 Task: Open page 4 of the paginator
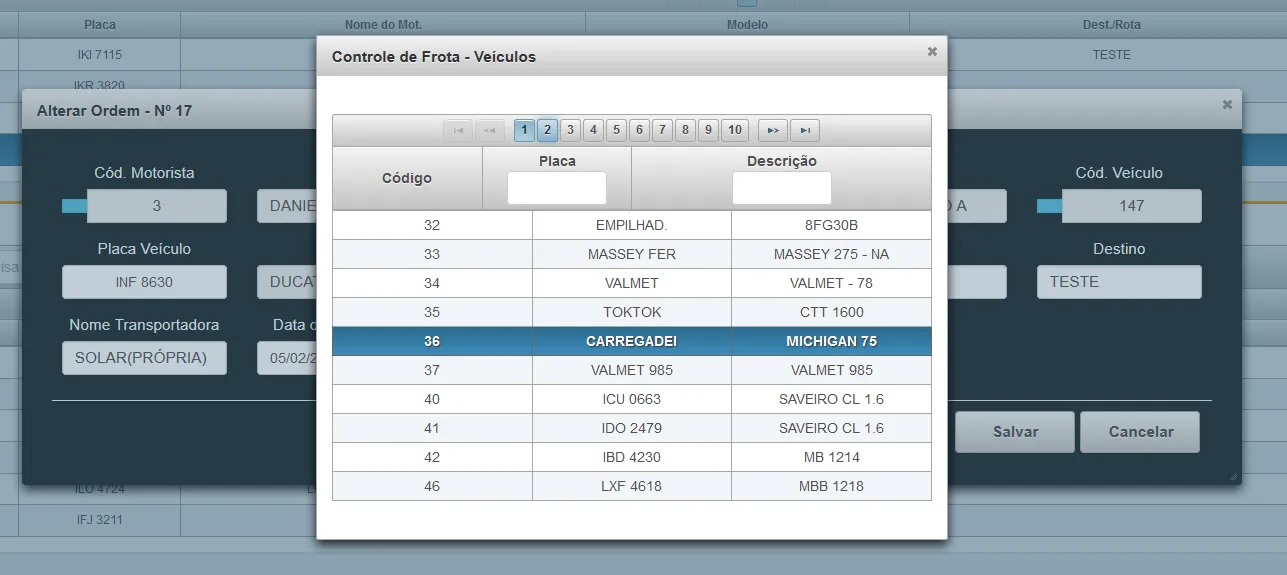click(593, 130)
